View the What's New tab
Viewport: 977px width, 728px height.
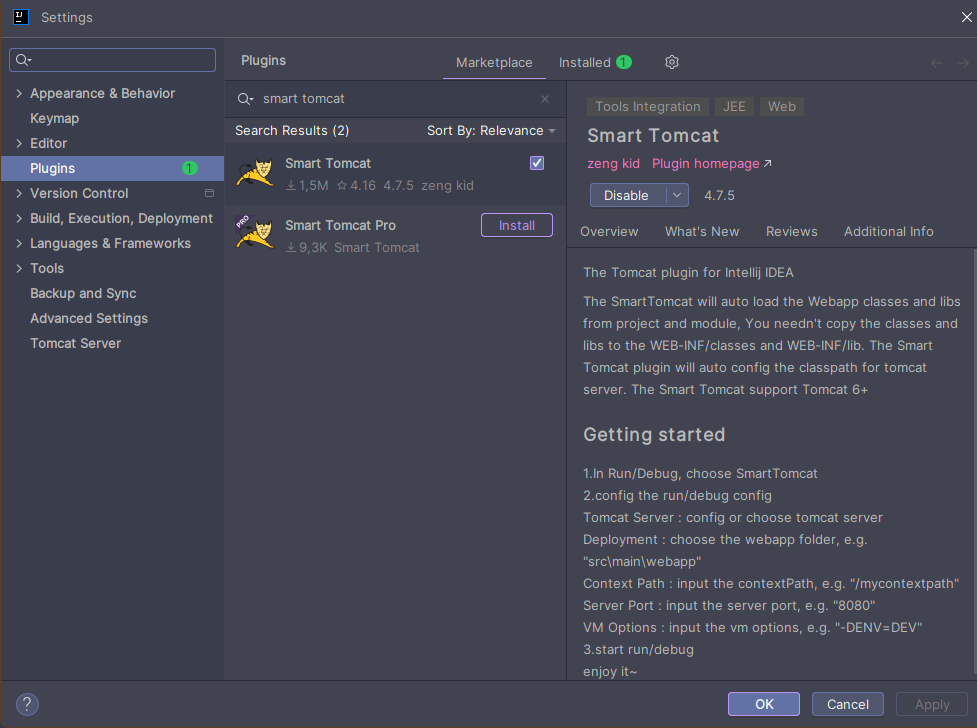pos(702,231)
